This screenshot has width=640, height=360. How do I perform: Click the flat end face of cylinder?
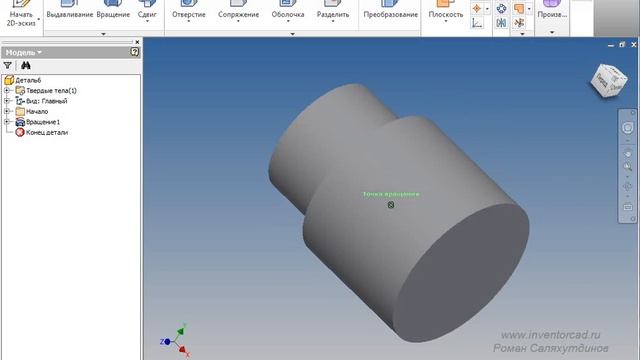tap(461, 273)
